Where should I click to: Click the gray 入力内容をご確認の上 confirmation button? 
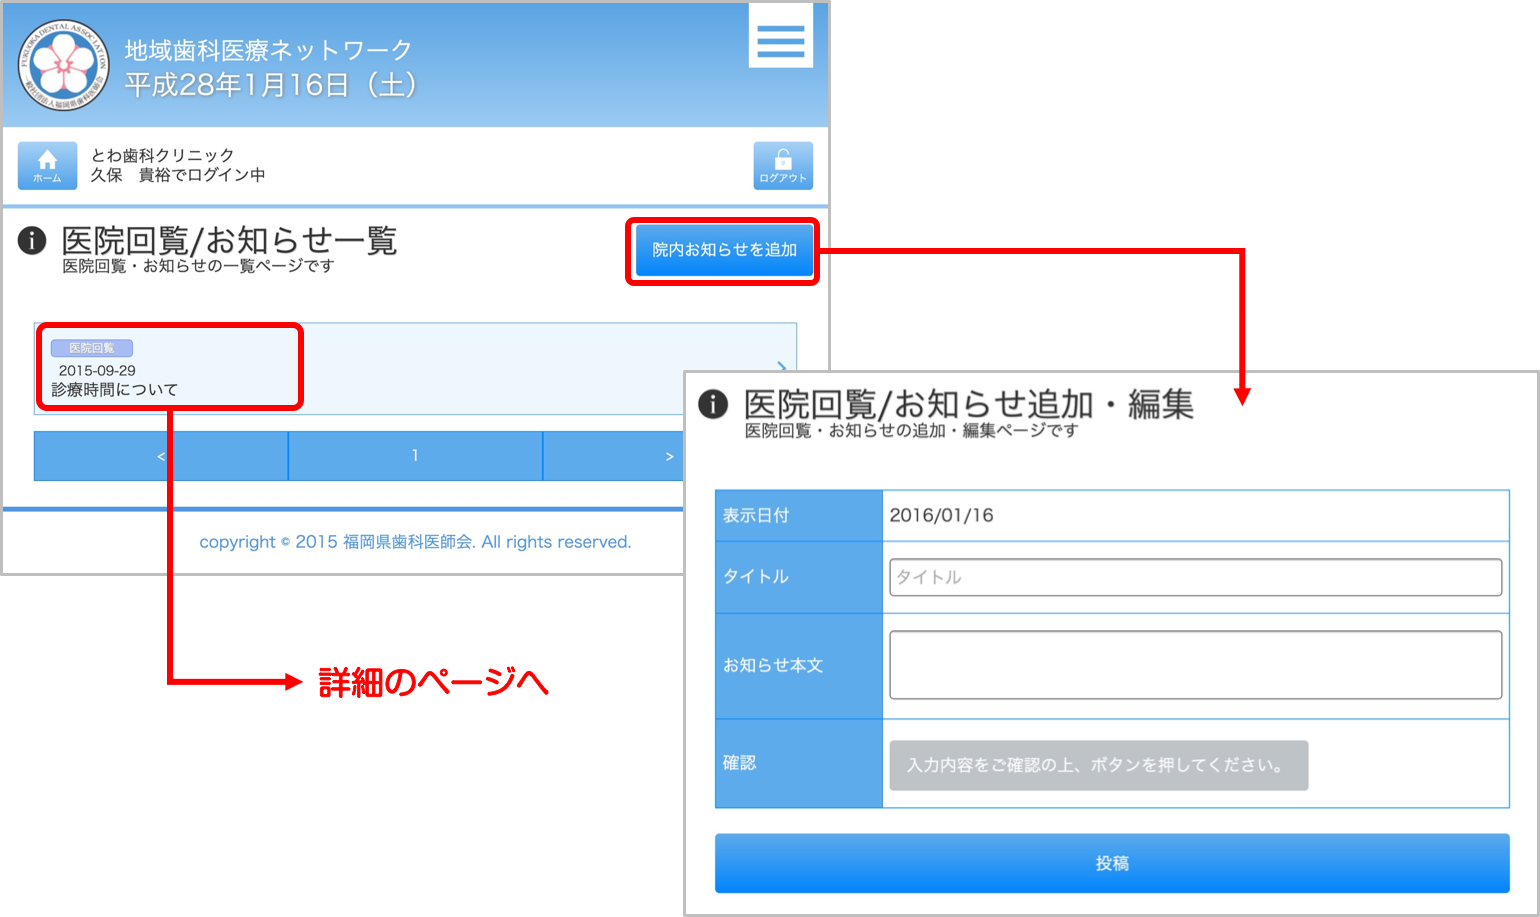[x=1098, y=765]
